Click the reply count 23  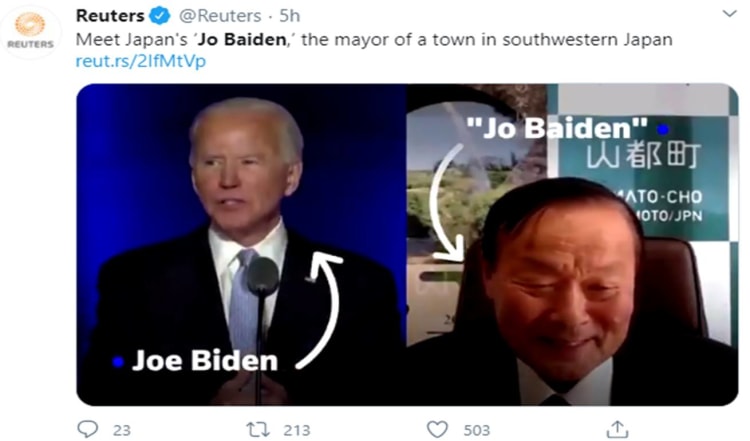coord(121,430)
